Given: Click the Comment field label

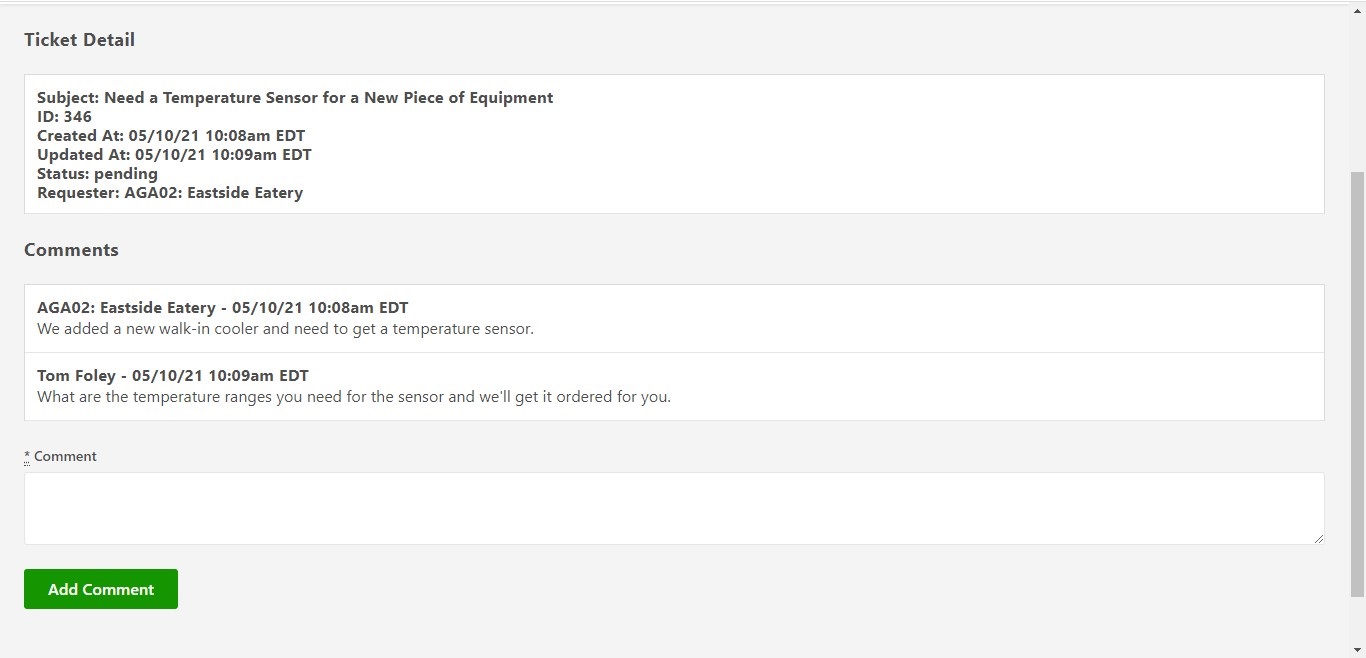Looking at the screenshot, I should [64, 456].
